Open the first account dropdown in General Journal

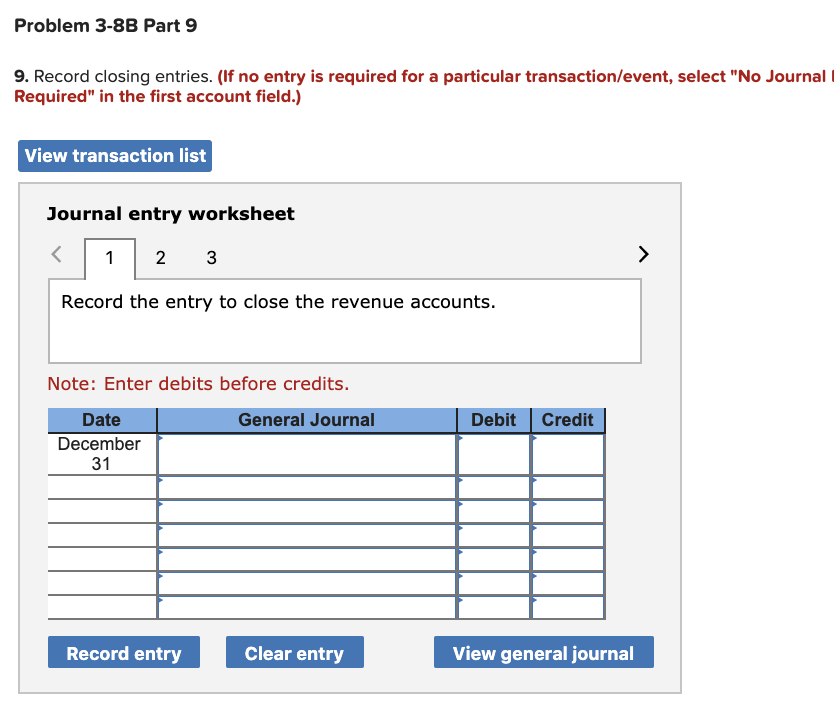click(159, 440)
